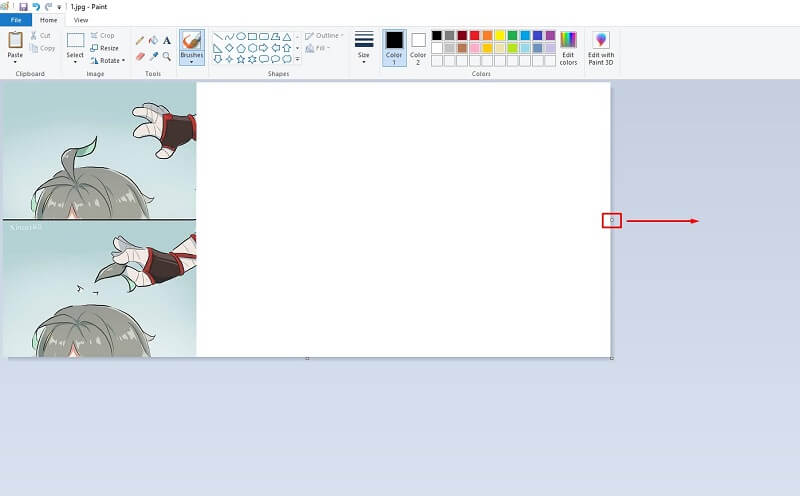Choose the Line shape
Screen dimensions: 800x496
click(218, 36)
